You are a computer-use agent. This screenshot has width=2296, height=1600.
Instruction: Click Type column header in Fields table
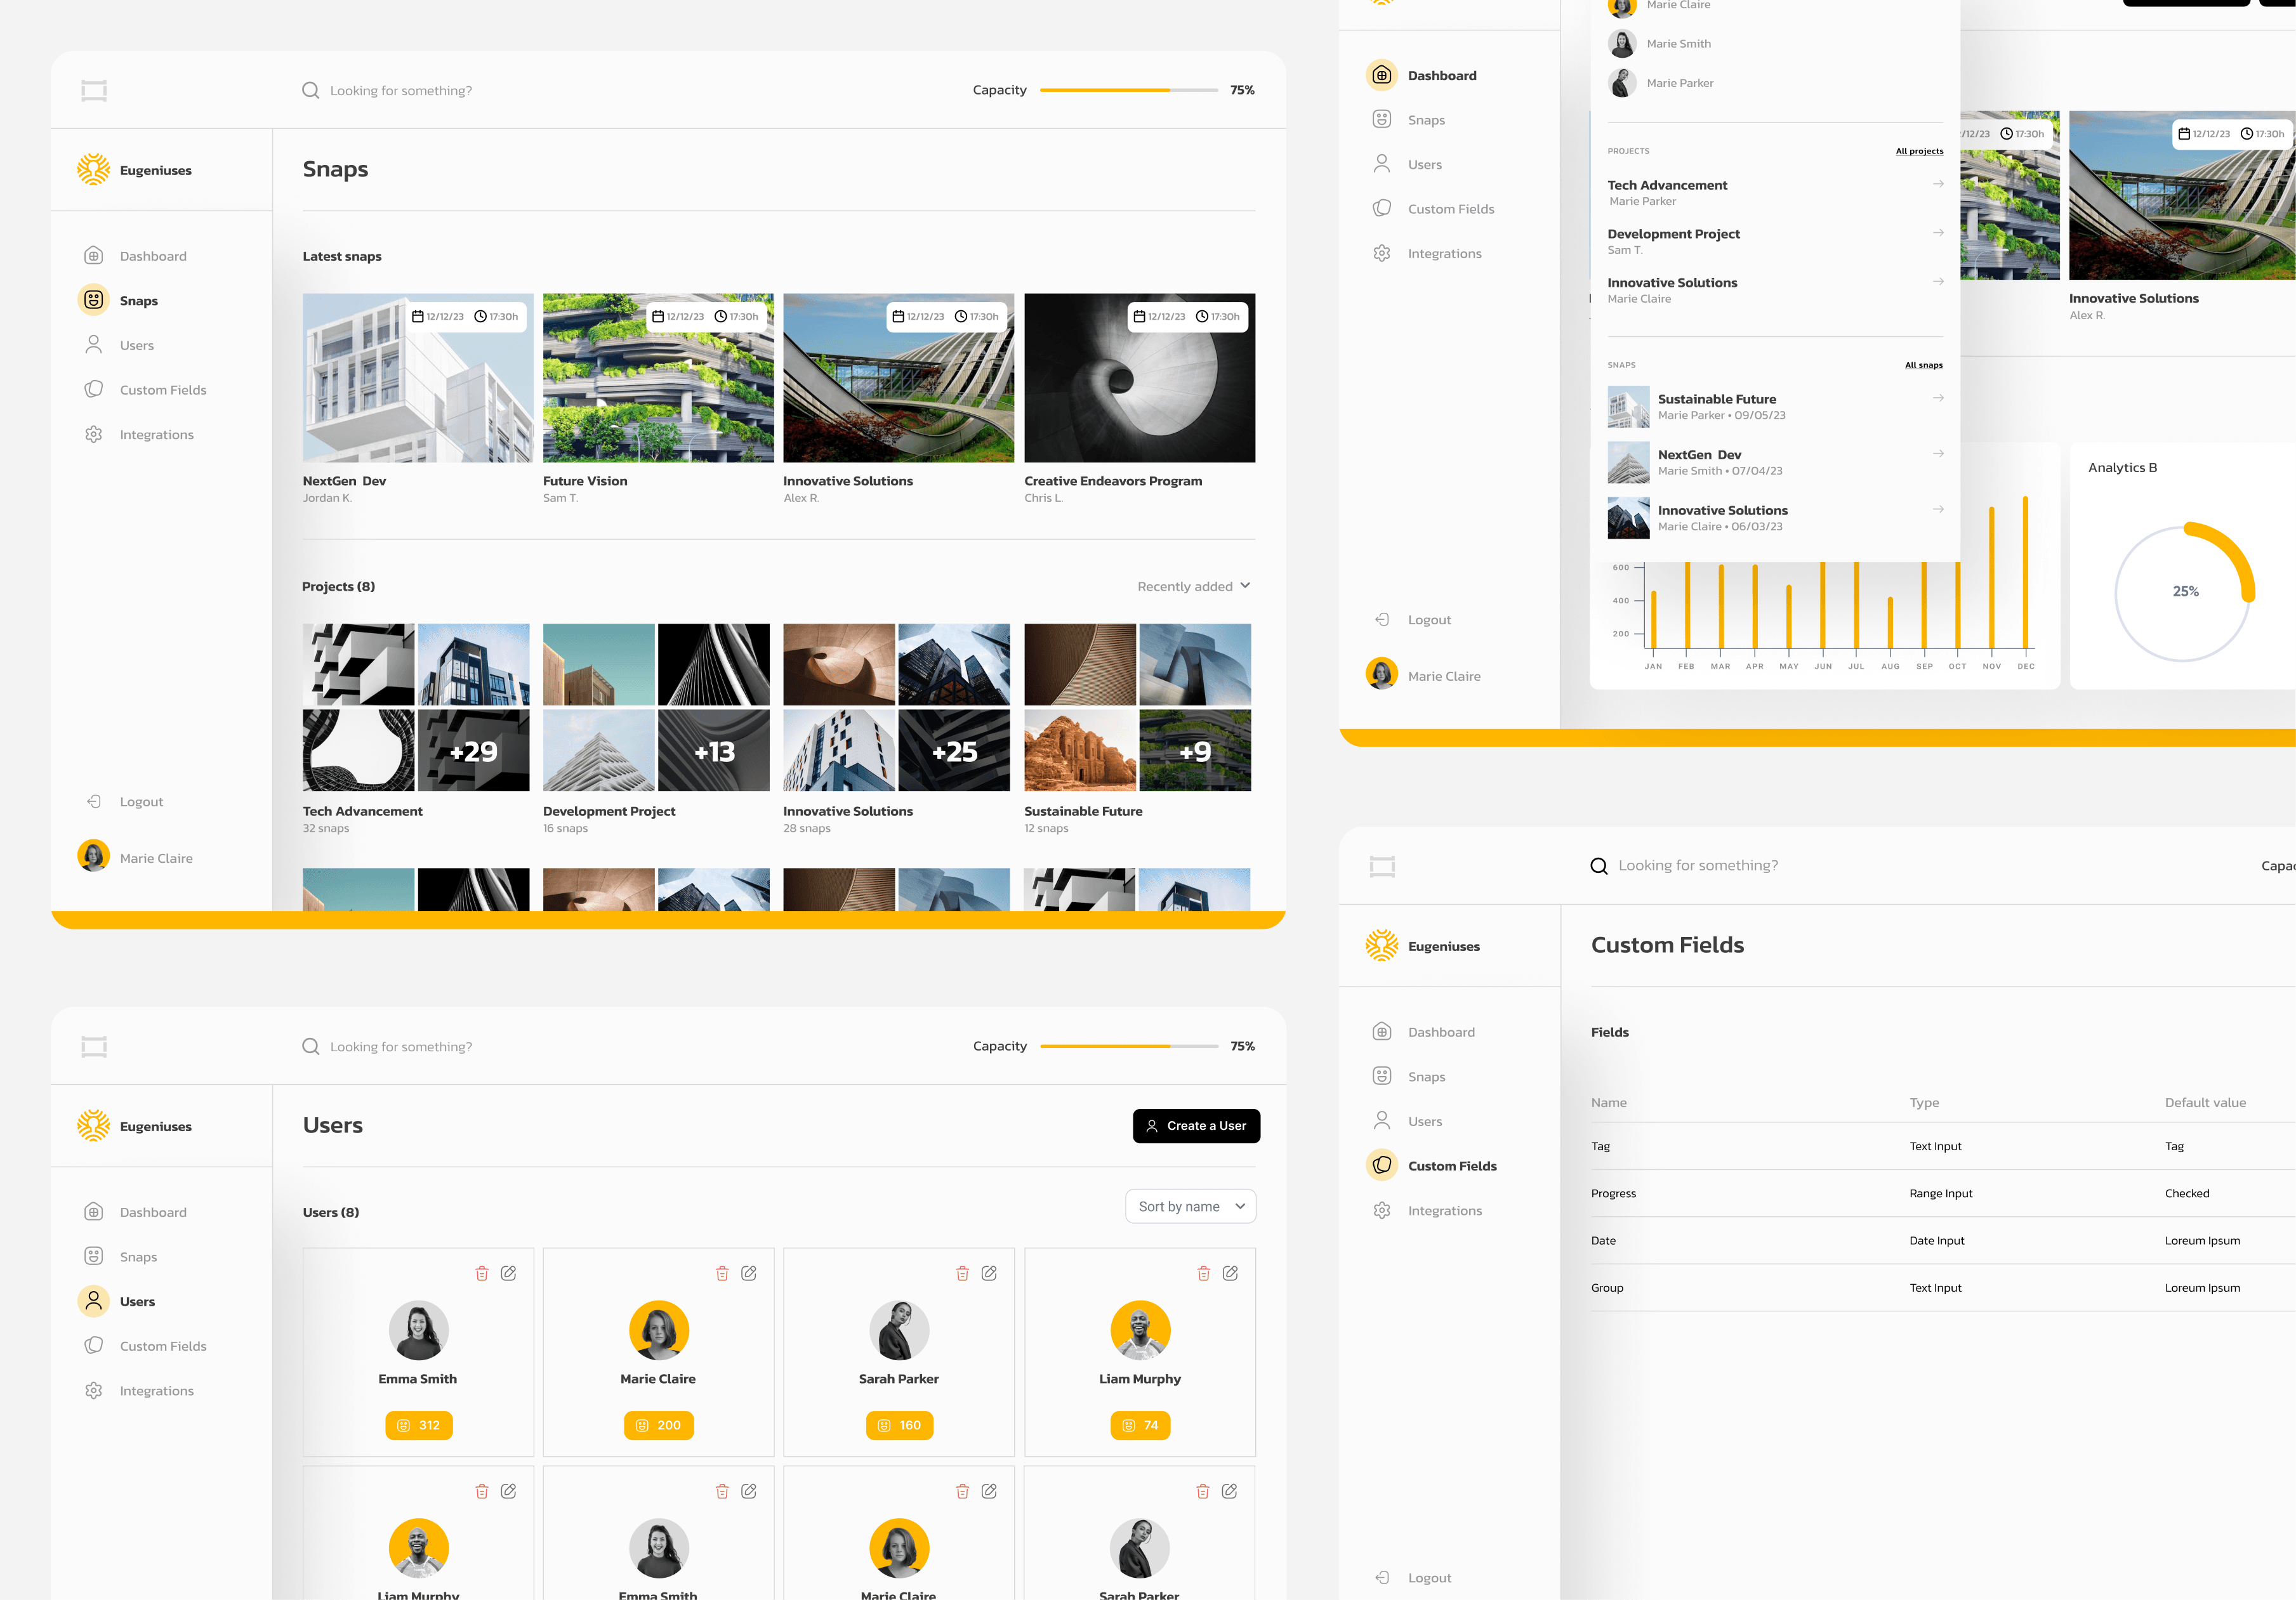tap(1924, 1102)
